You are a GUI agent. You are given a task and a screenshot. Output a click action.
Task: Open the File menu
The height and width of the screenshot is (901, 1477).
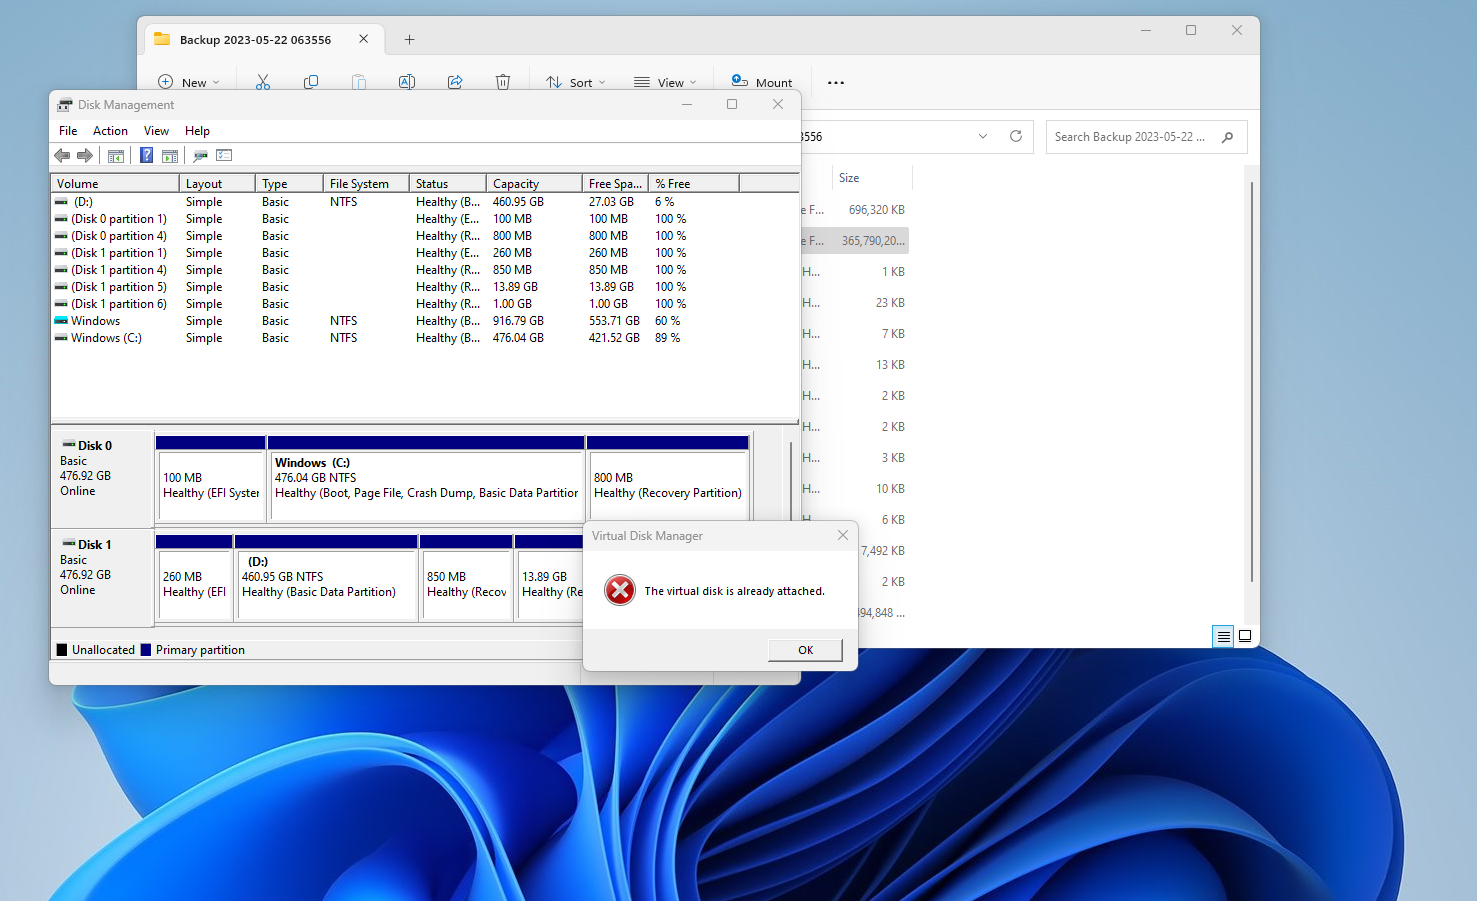[68, 131]
